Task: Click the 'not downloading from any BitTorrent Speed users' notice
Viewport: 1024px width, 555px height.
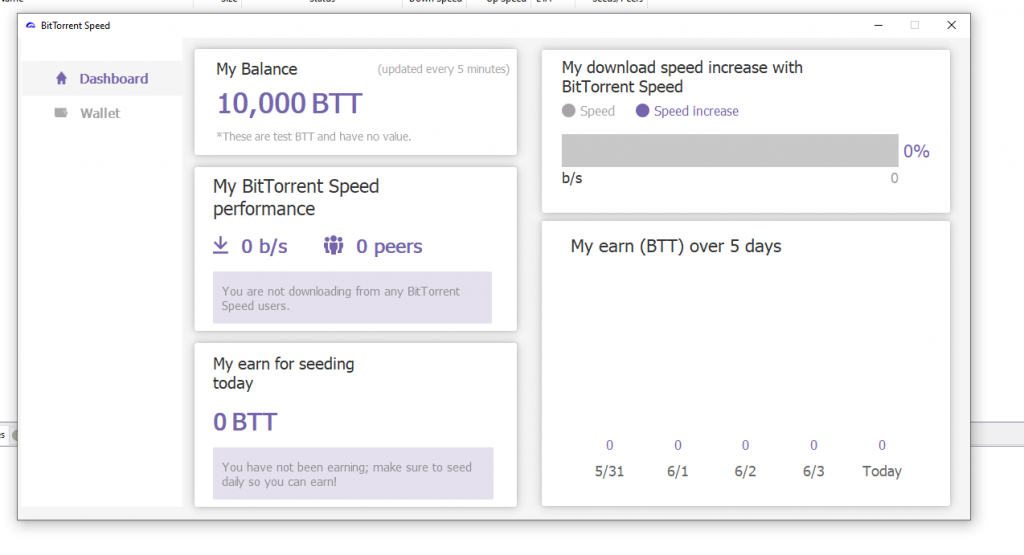Action: [x=352, y=298]
